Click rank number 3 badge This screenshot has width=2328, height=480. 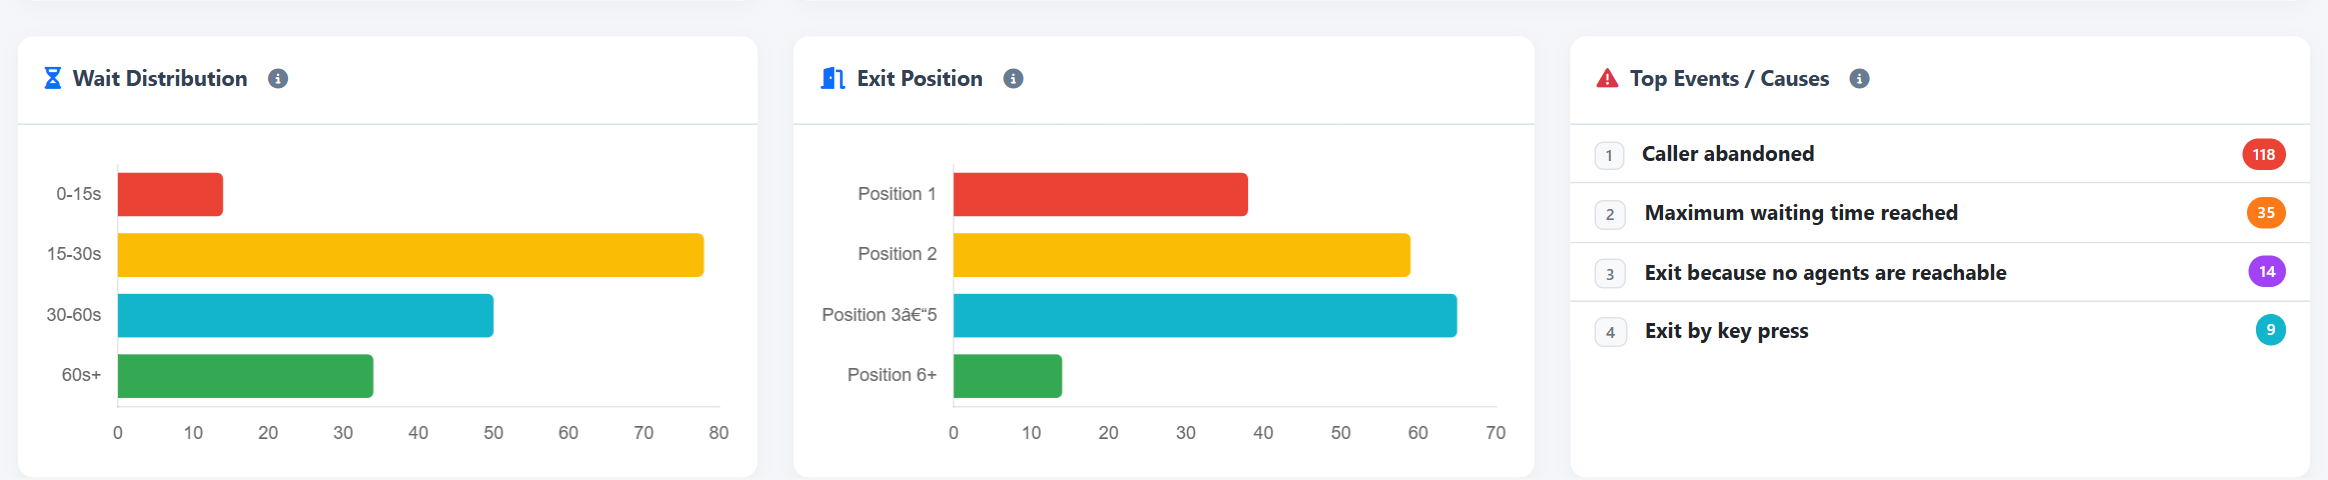[x=1610, y=273]
